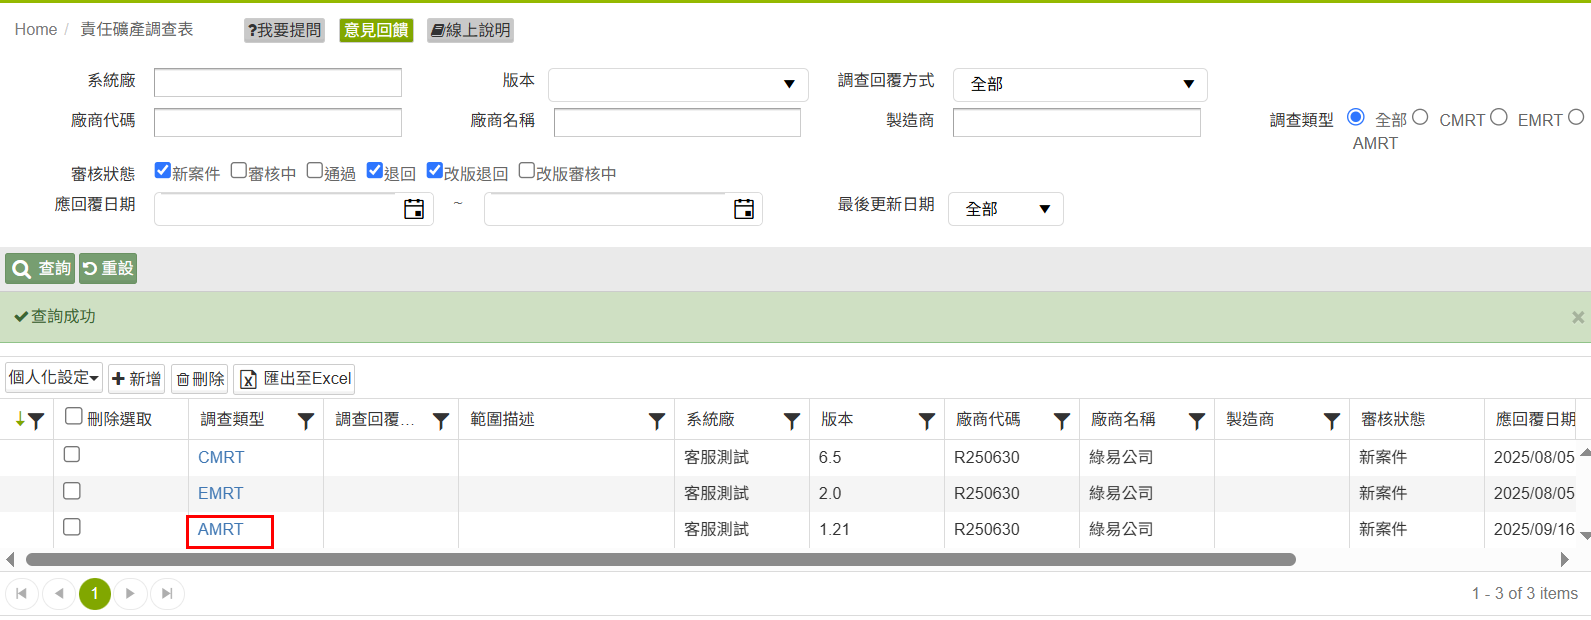Open the filter for the 廠商名稱 column
1591x620 pixels.
pyautogui.click(x=1197, y=421)
